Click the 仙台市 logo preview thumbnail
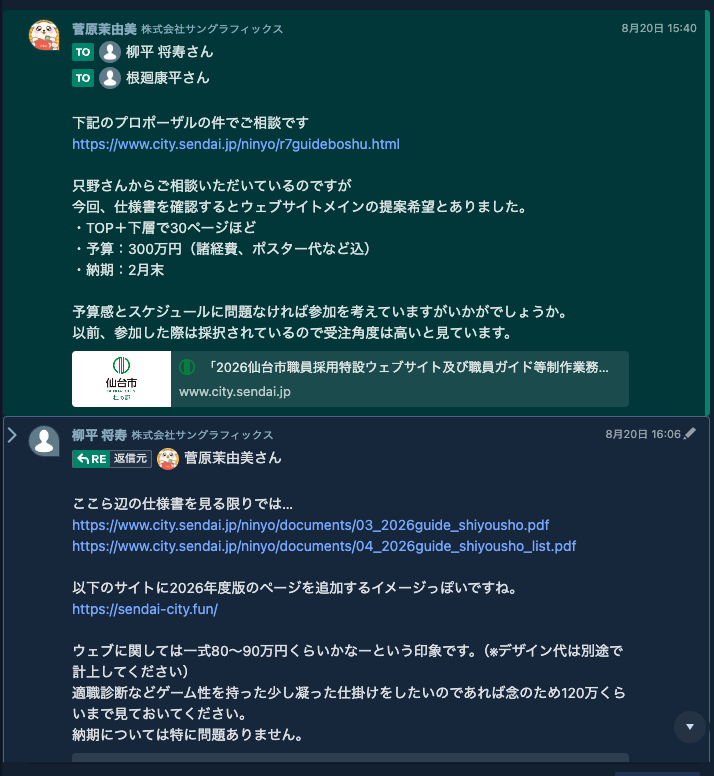Screen dimensions: 714x776 [122, 379]
